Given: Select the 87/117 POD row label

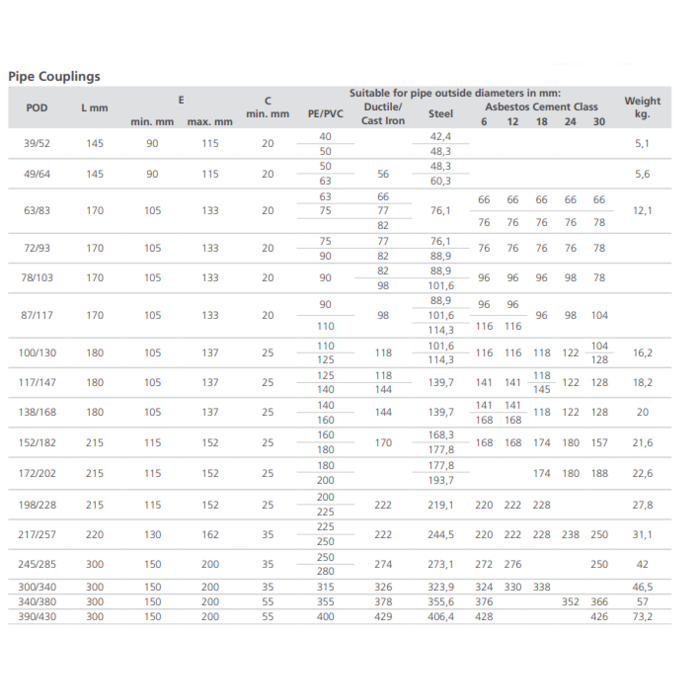Looking at the screenshot, I should pyautogui.click(x=36, y=315).
